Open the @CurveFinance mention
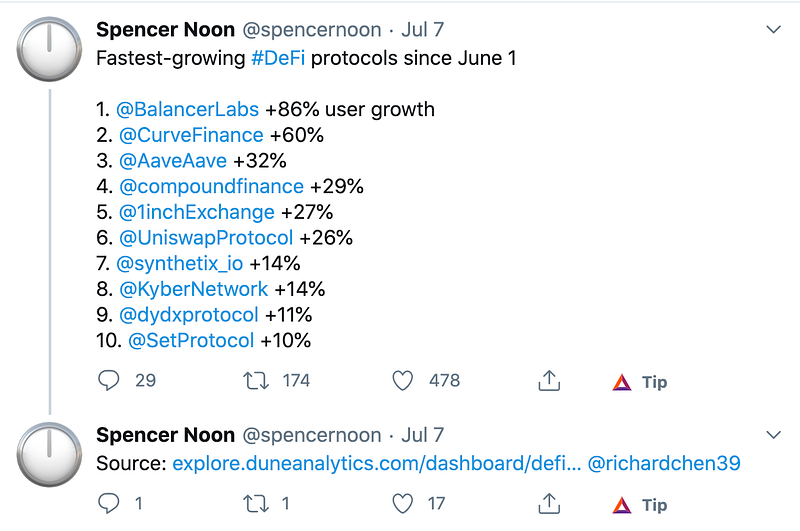800x531 pixels. (192, 135)
